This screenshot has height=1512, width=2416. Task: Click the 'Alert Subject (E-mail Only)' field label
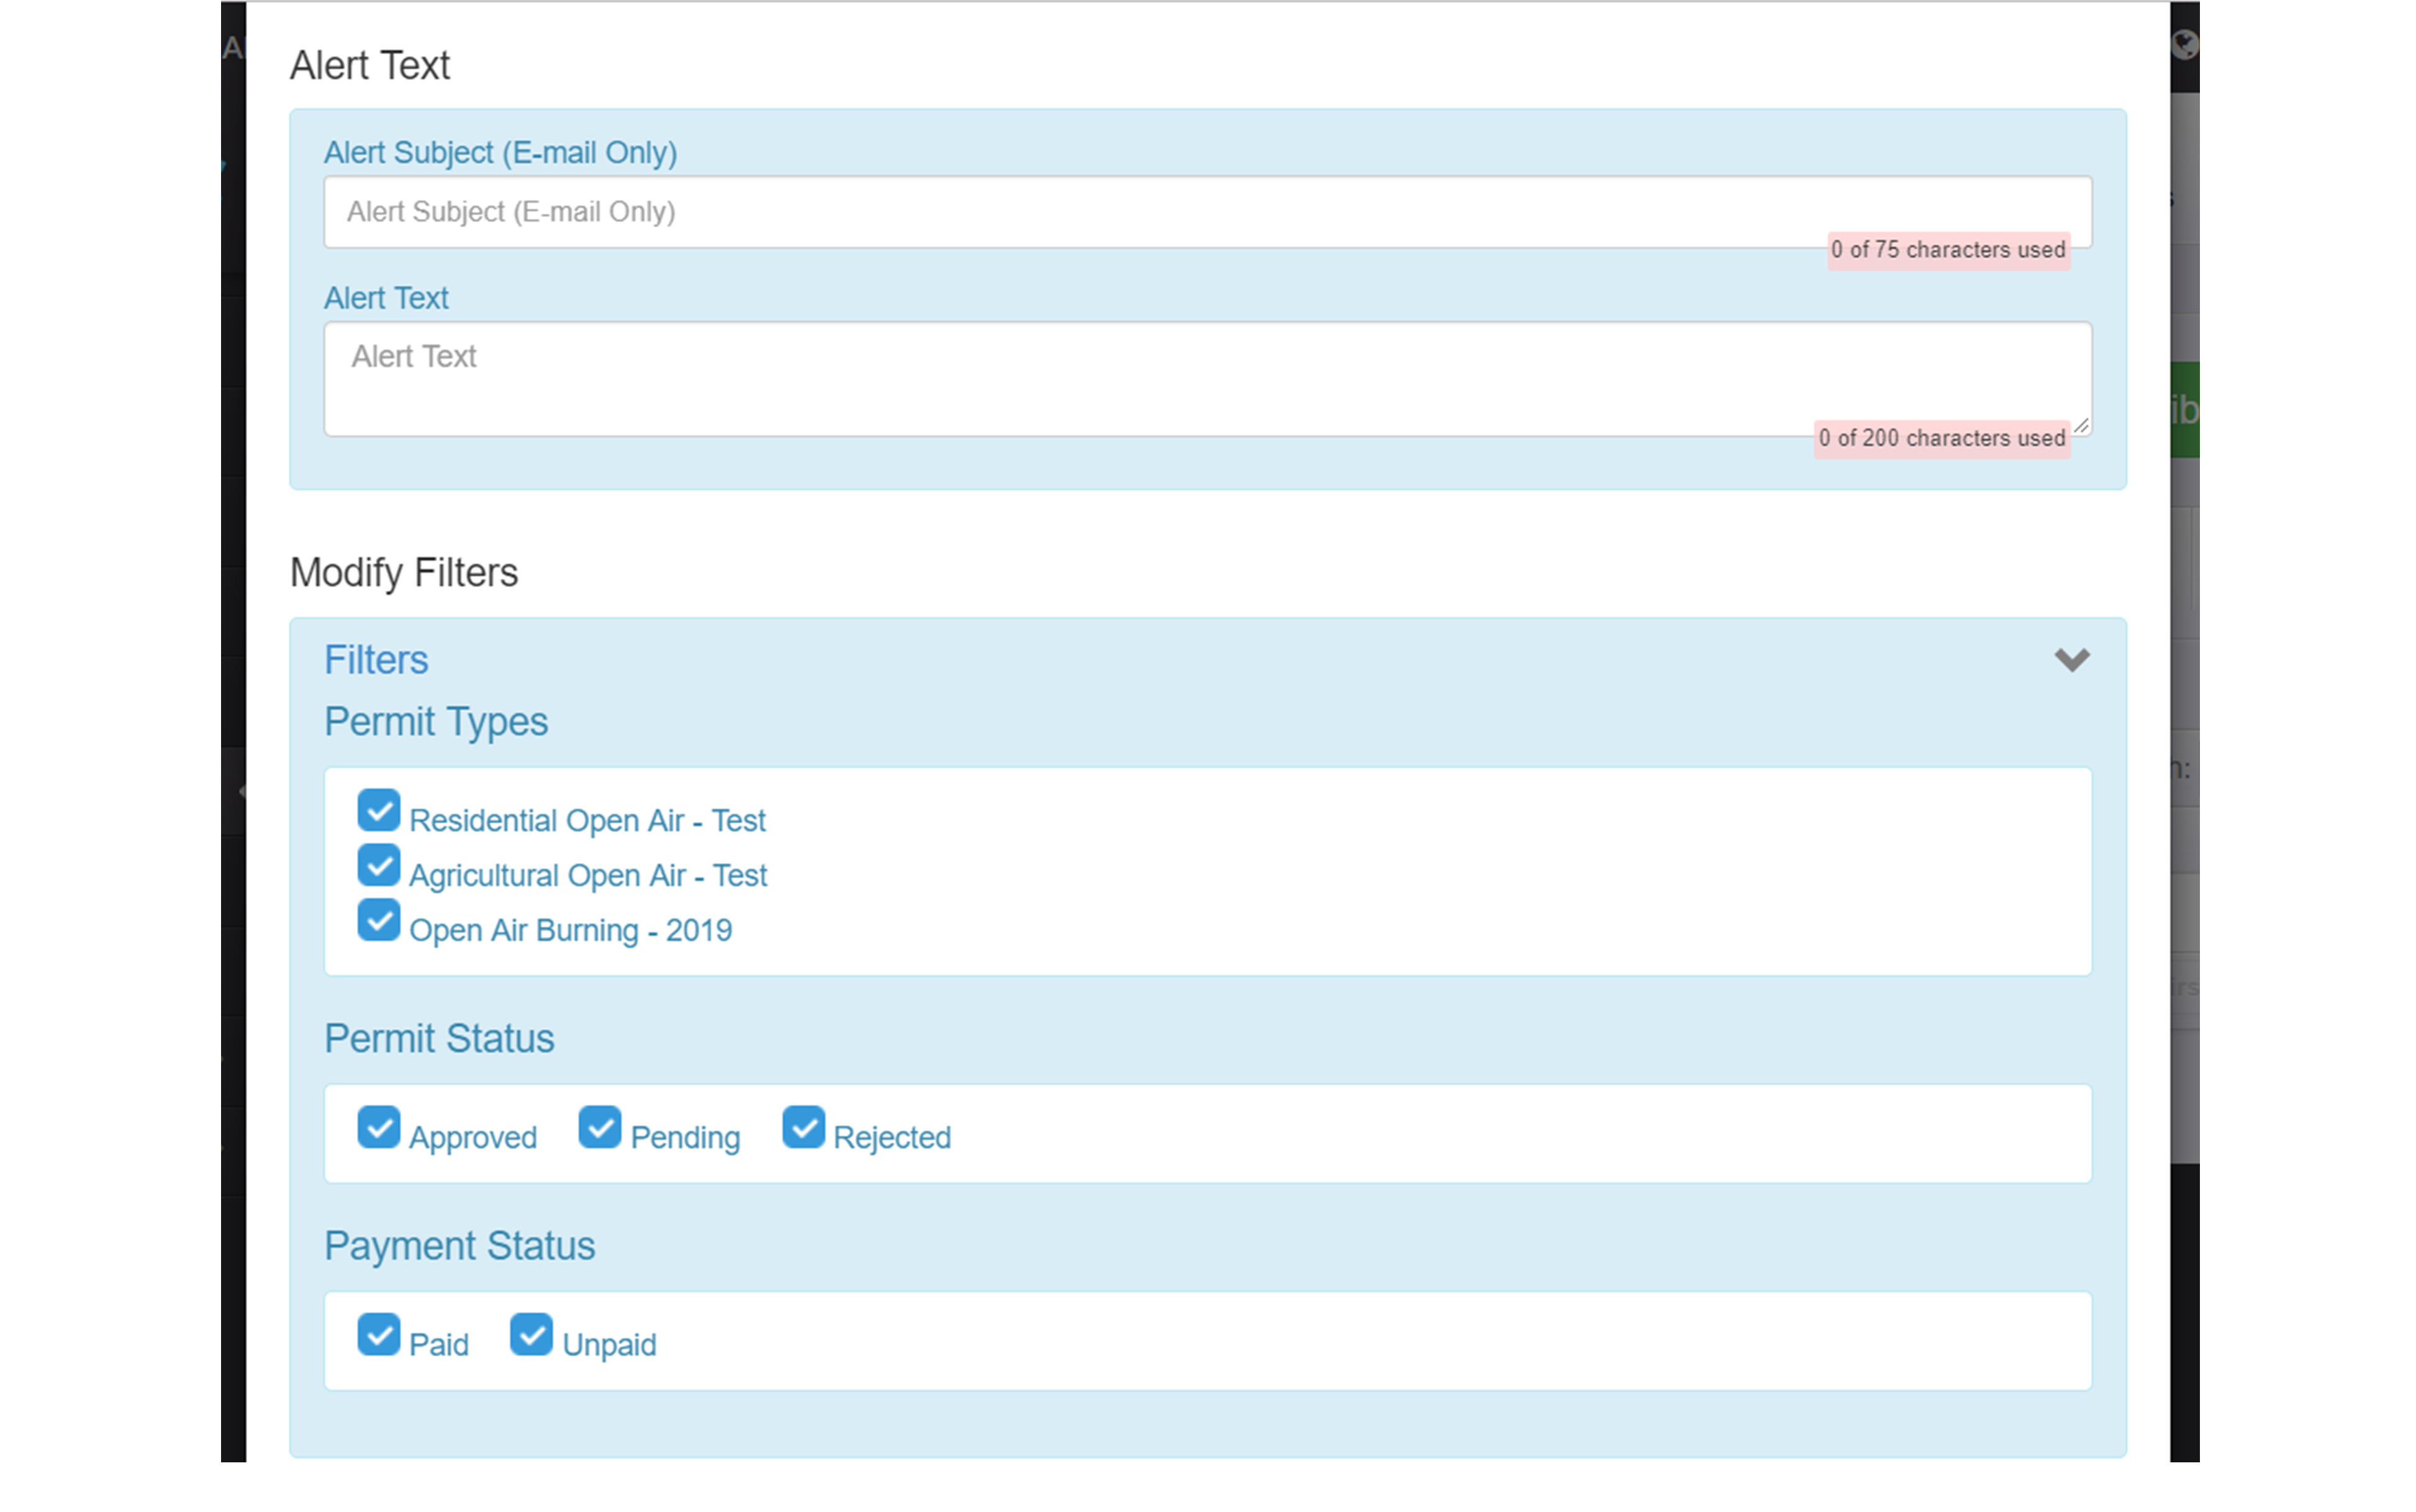[x=500, y=153]
